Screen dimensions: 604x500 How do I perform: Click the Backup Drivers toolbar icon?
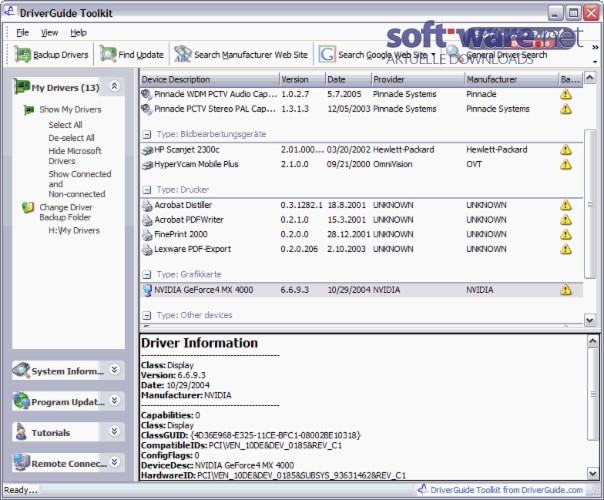(22, 54)
